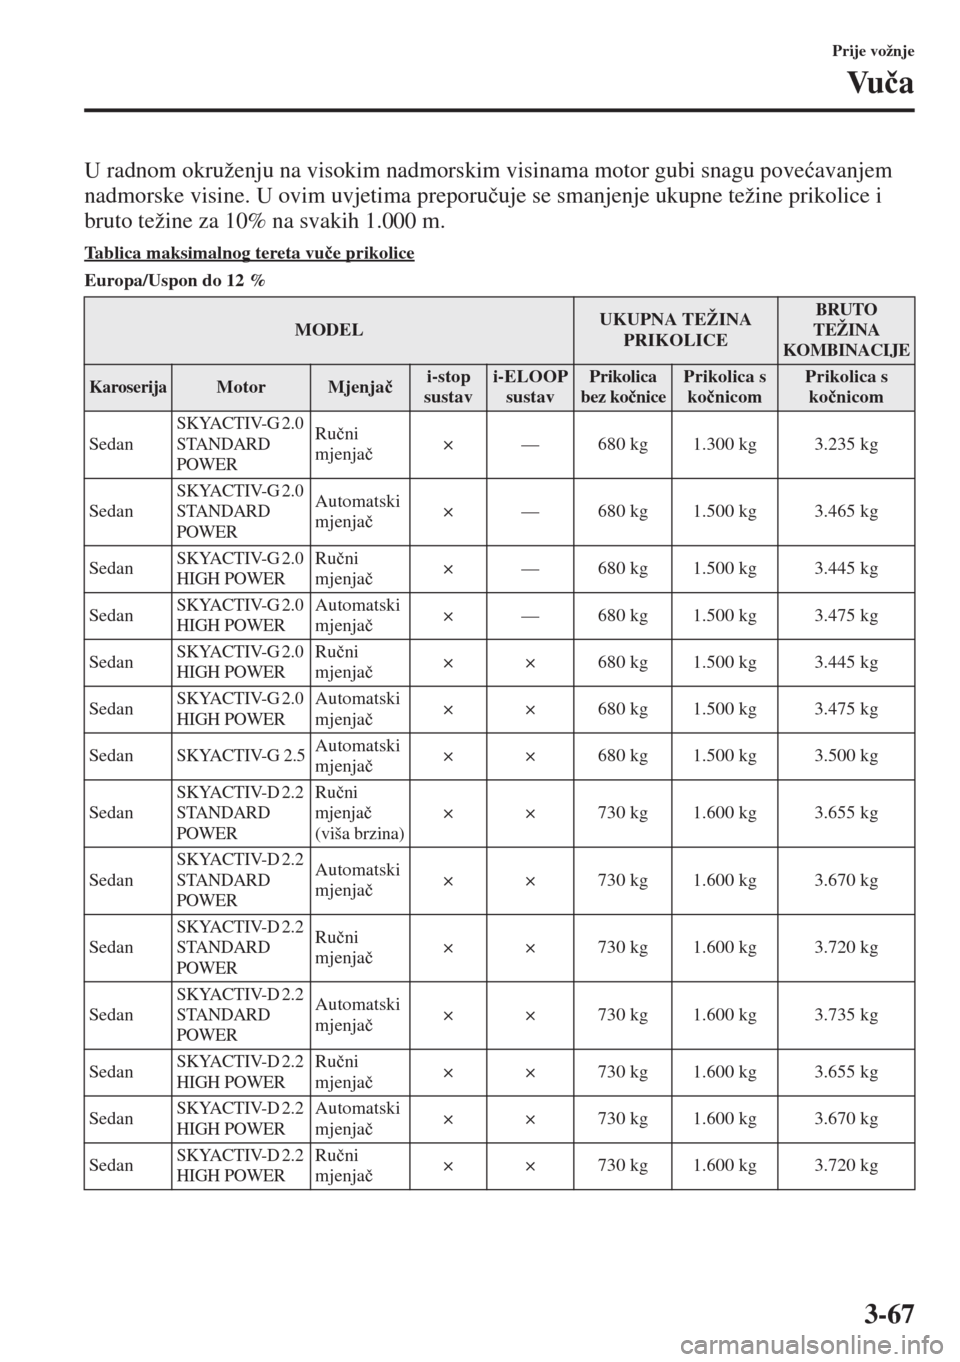Click the page number '3-67'
Image resolution: width=960 pixels, height=1362 pixels.
888,1313
